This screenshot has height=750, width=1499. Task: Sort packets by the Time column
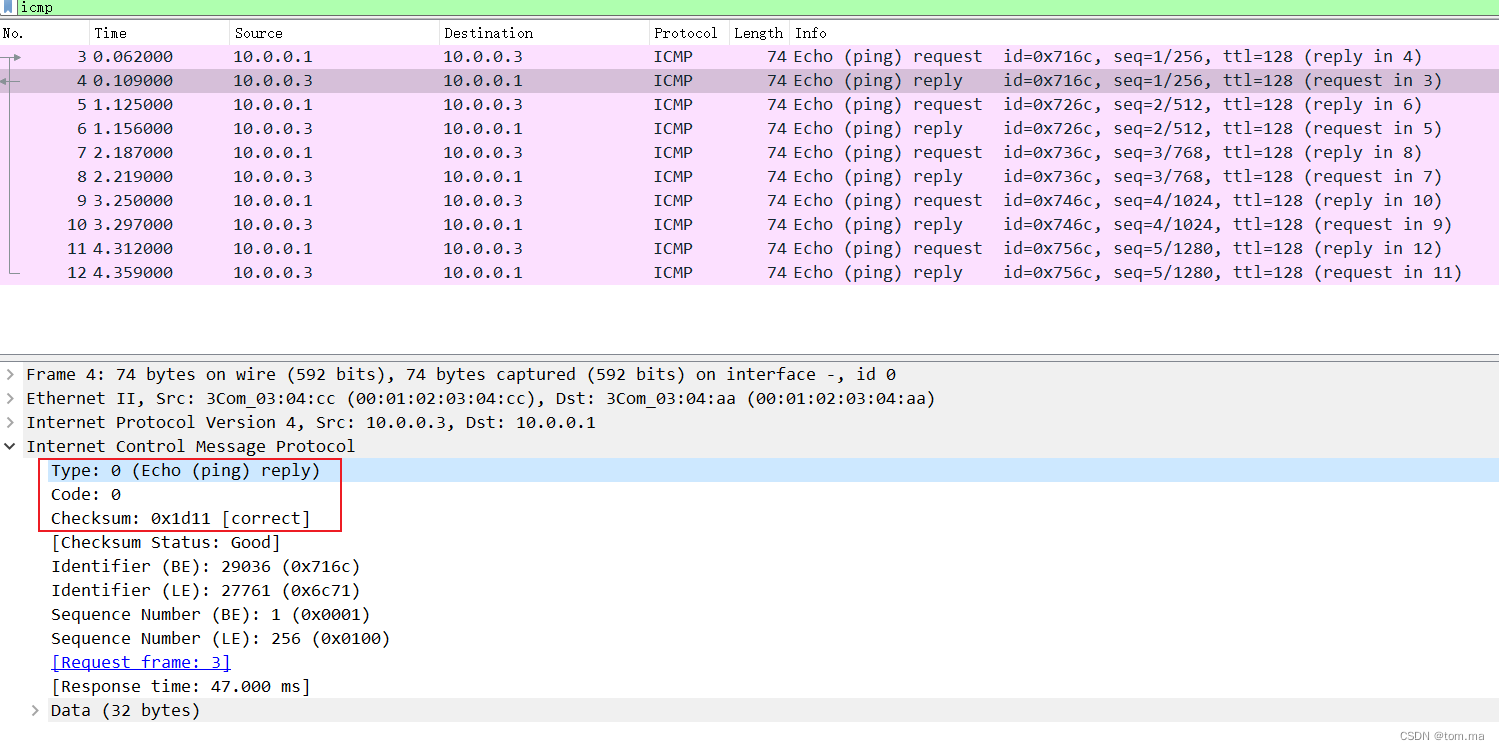pyautogui.click(x=110, y=33)
